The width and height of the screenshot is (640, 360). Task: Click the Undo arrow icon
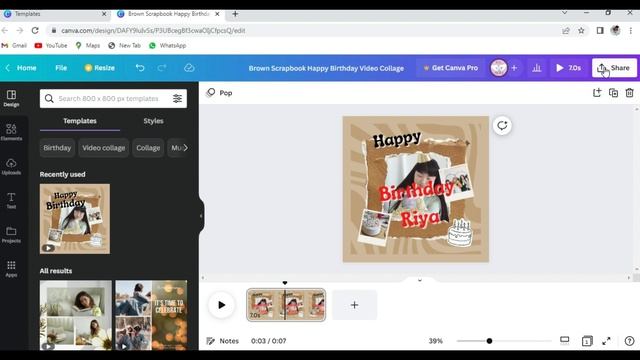(x=140, y=68)
